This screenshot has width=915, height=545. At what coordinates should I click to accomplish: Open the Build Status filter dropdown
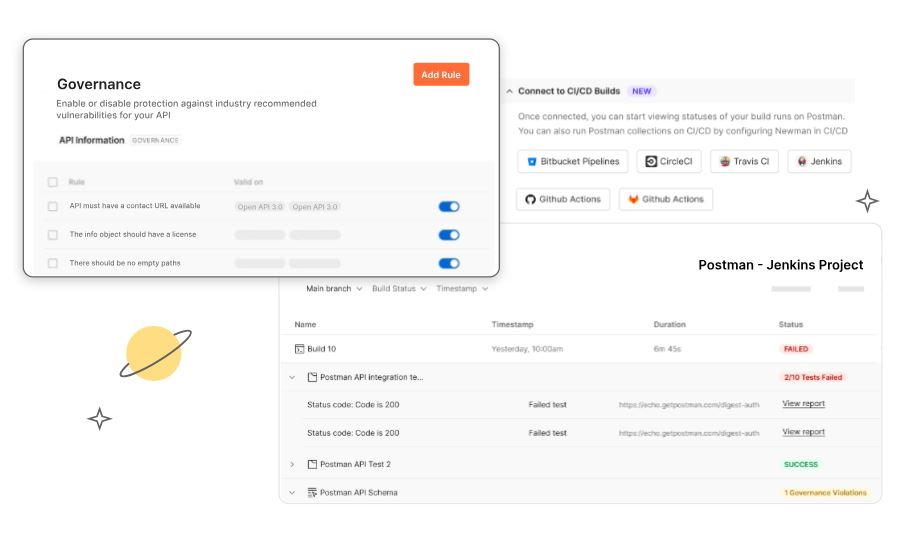(399, 289)
